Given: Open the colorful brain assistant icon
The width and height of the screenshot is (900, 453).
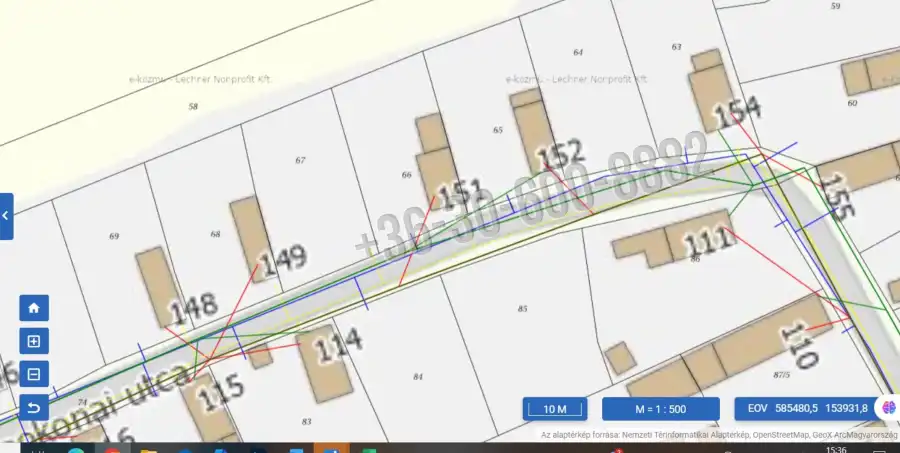Looking at the screenshot, I should coord(886,408).
